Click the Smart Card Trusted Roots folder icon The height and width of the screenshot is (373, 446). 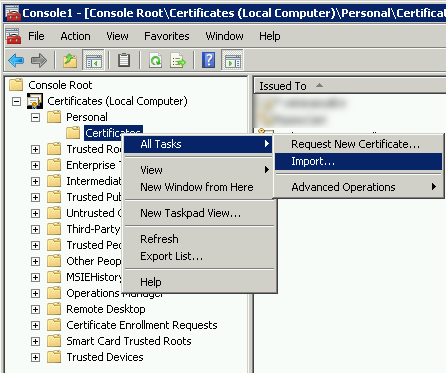click(x=54, y=341)
